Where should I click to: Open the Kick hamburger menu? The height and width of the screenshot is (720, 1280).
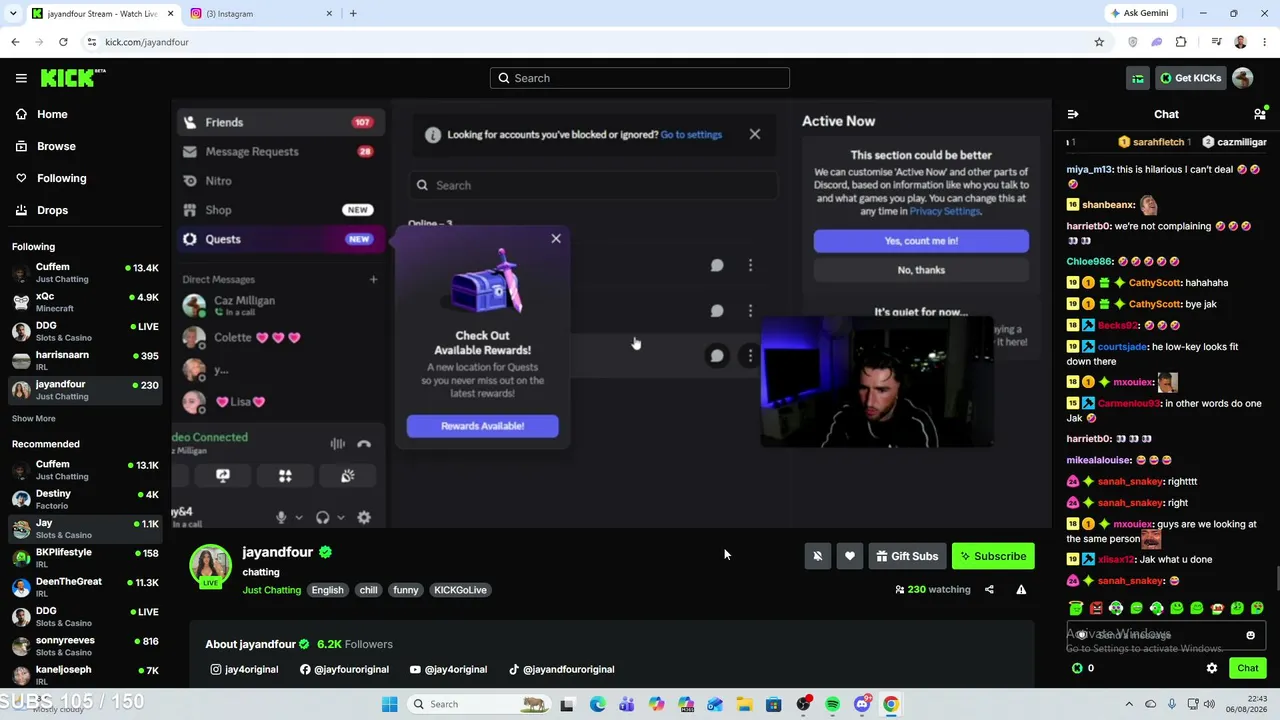(x=21, y=78)
